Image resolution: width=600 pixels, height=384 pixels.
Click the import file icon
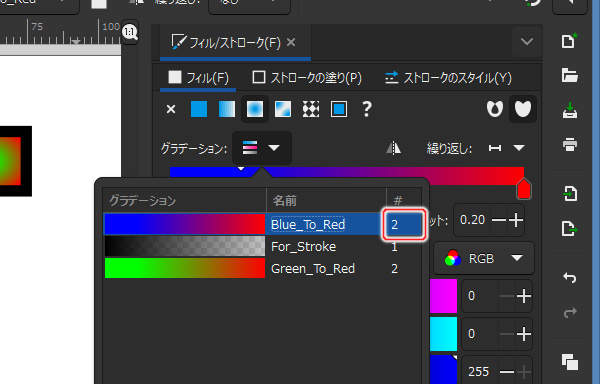click(x=569, y=193)
